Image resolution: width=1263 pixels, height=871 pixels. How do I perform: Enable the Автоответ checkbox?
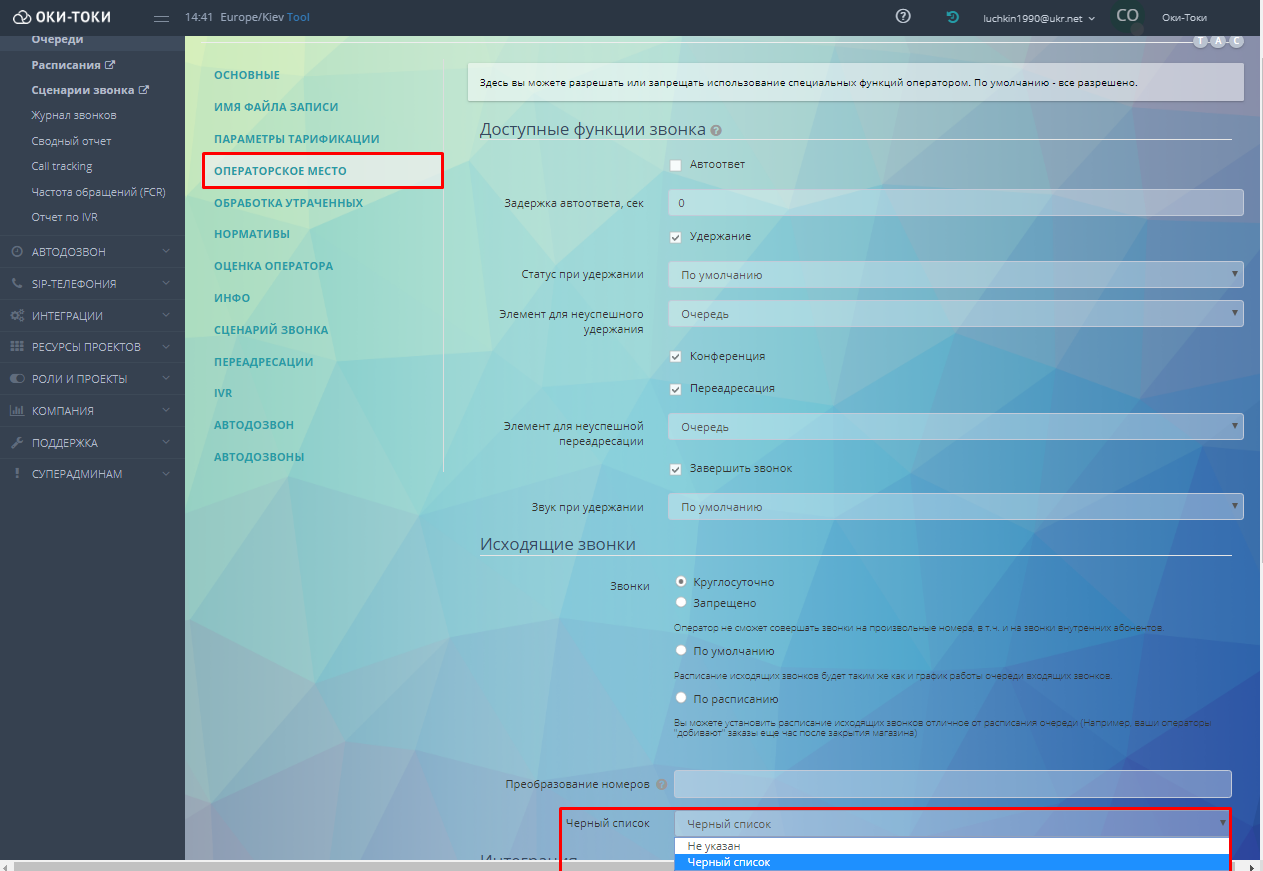pyautogui.click(x=676, y=165)
